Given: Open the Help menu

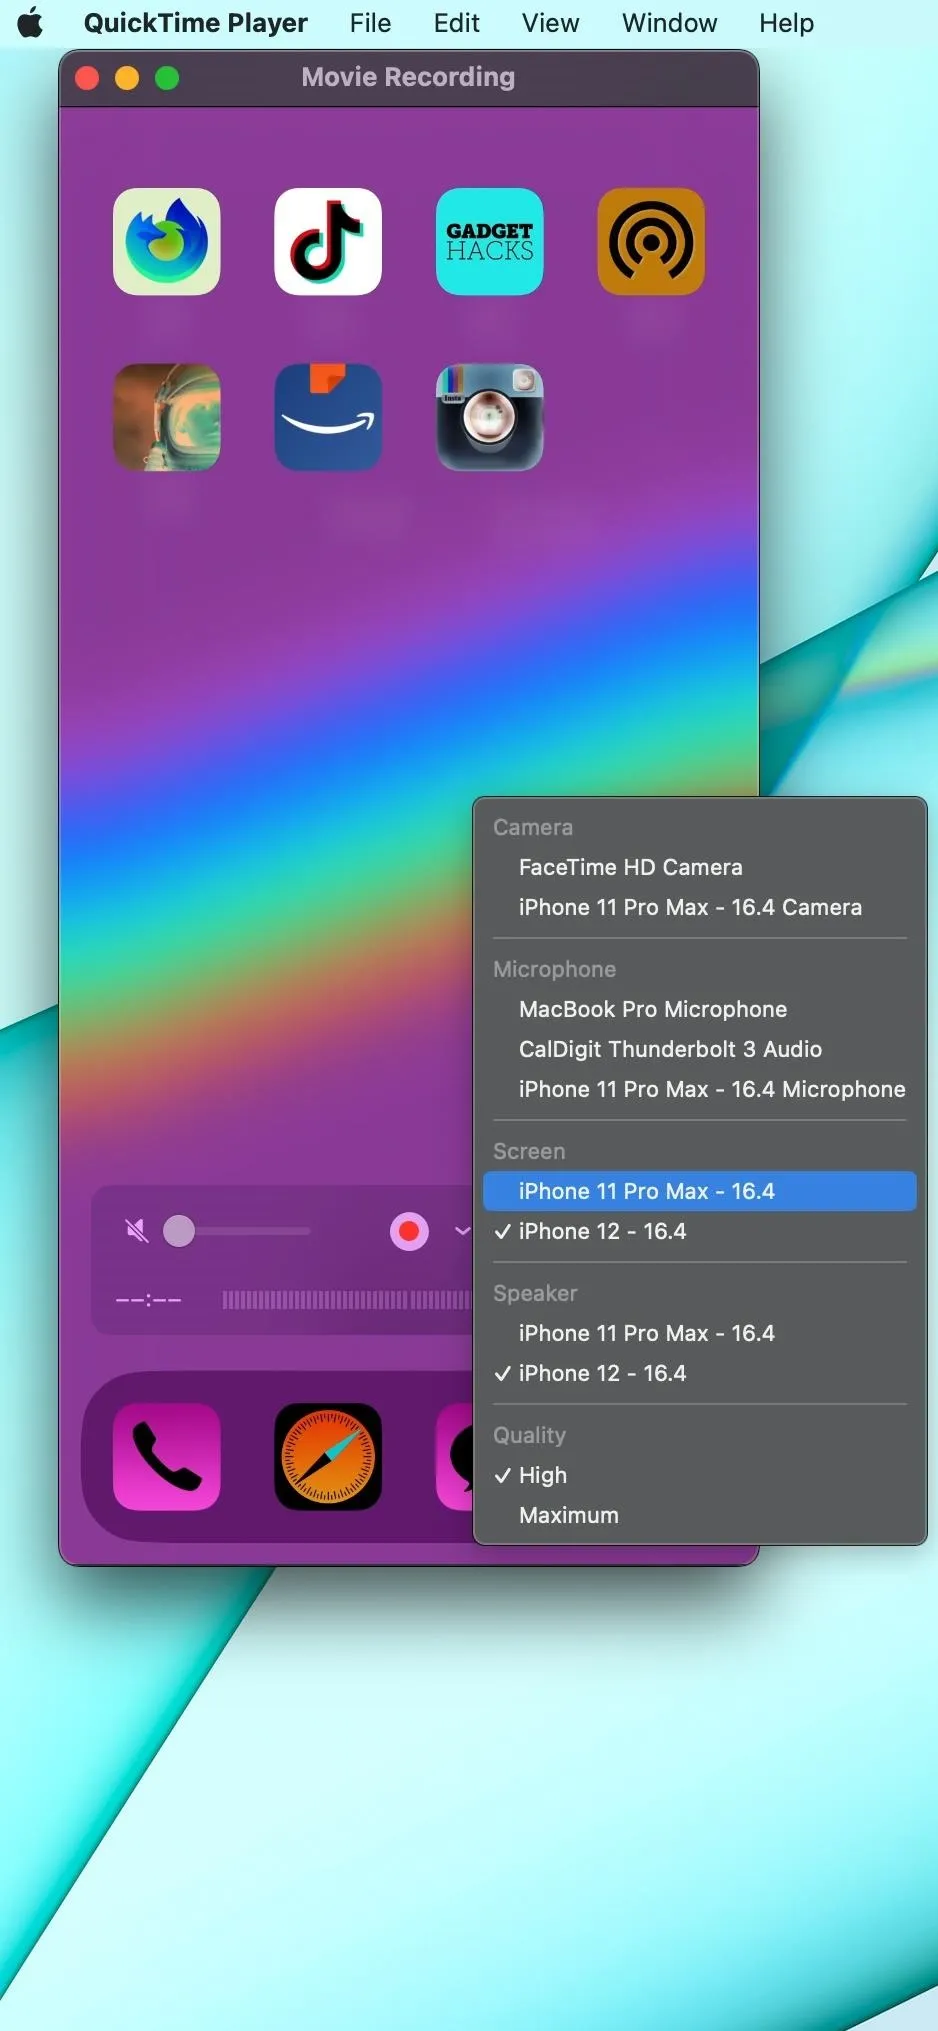Looking at the screenshot, I should coord(786,23).
